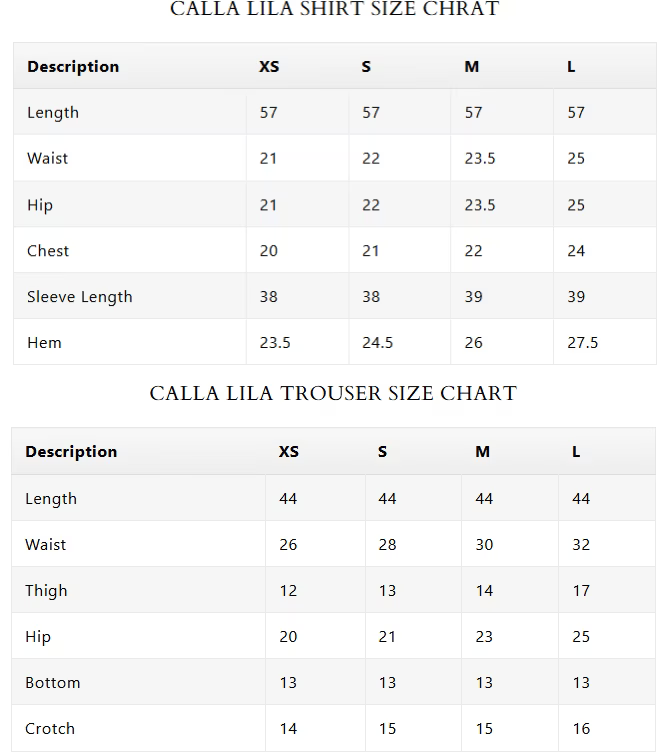Click the trouser Length value 44 for S
Screen dimensions: 667x755
[387, 498]
